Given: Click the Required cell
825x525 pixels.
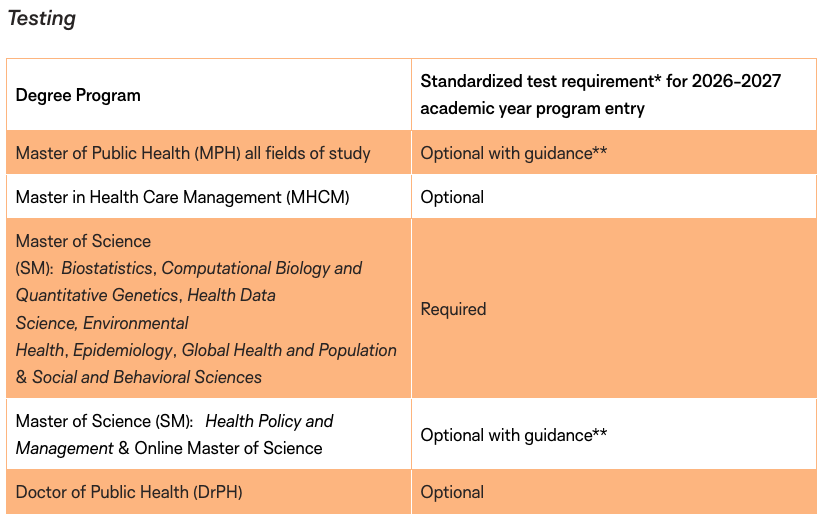Looking at the screenshot, I should [453, 309].
